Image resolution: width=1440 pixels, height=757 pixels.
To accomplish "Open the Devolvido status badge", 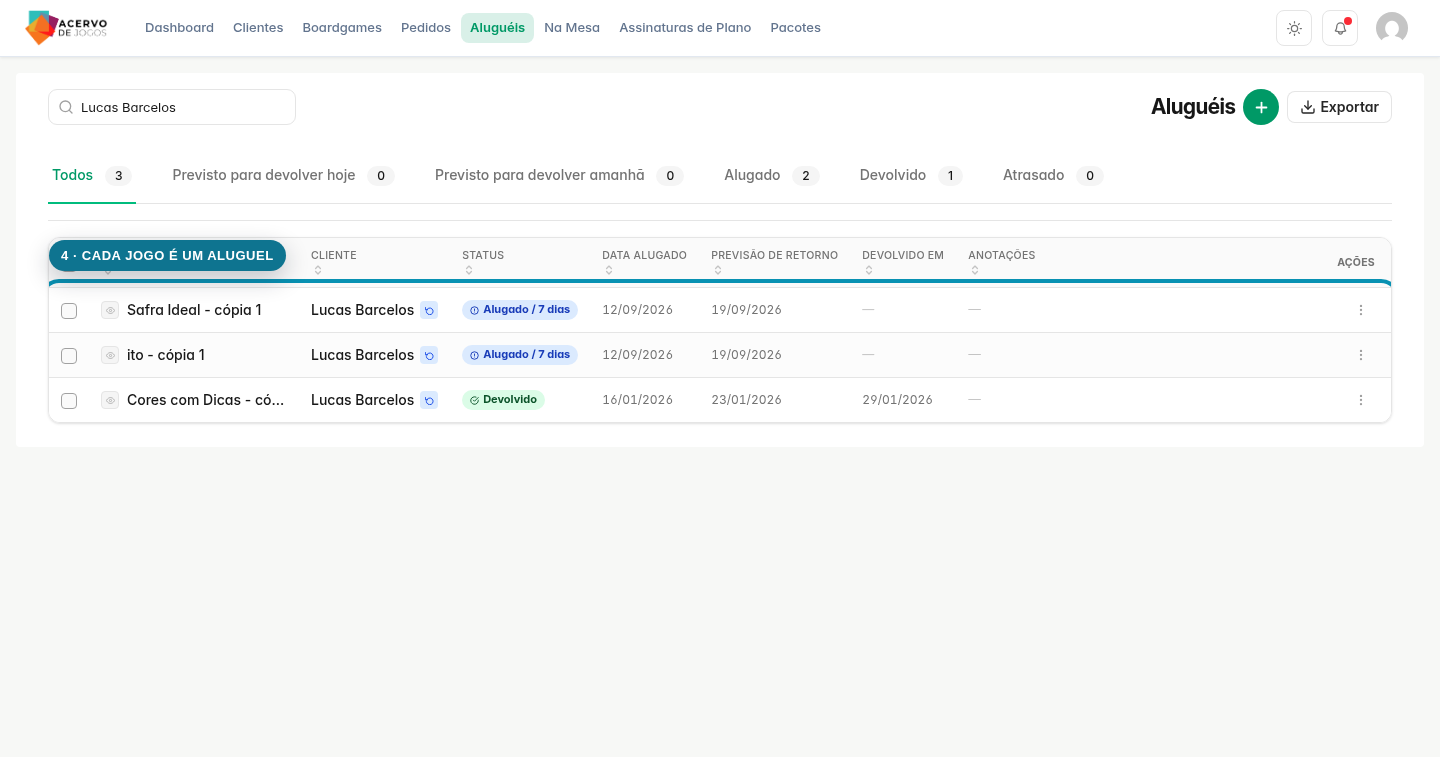I will [503, 400].
